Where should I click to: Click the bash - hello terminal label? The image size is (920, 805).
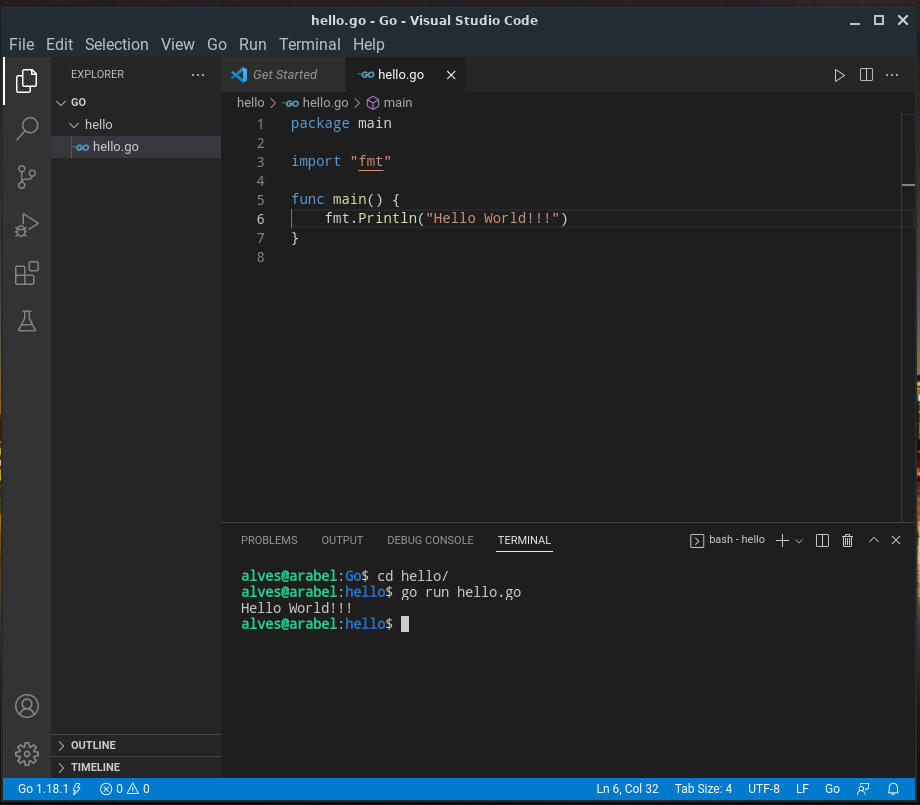tap(728, 540)
